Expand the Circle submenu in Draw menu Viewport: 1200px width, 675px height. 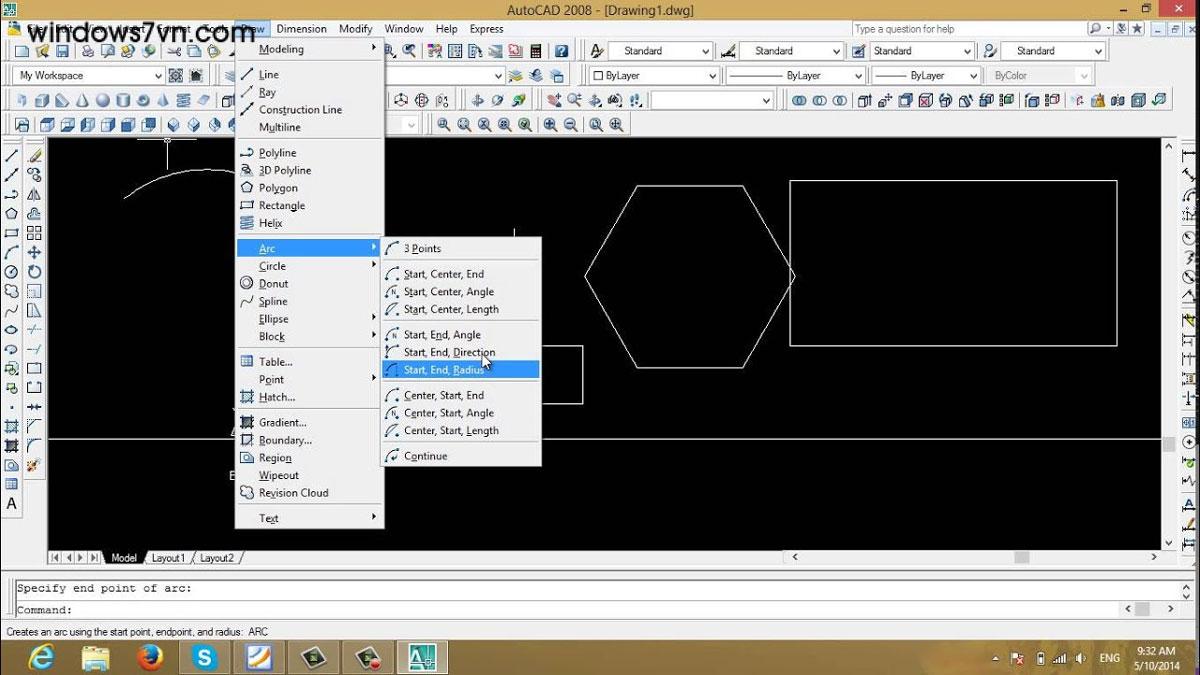310,266
